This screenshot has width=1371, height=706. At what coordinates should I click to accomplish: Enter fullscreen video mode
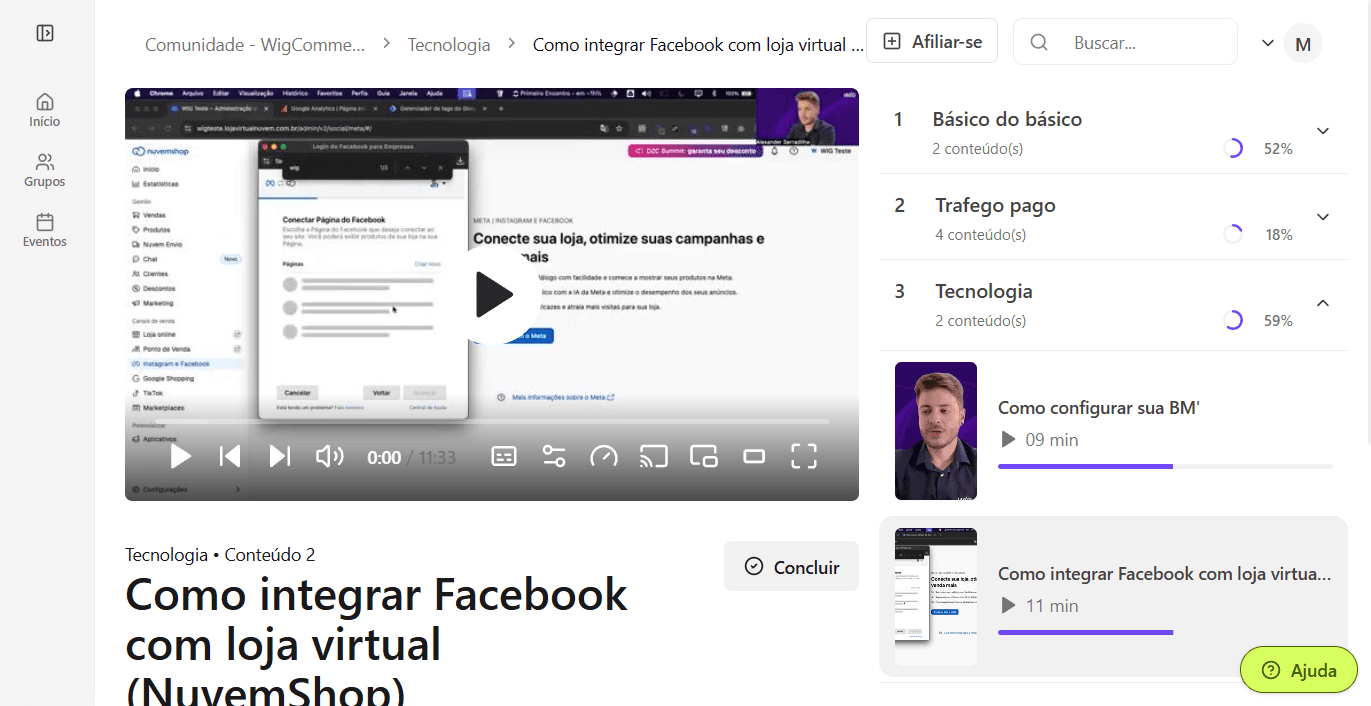click(804, 457)
